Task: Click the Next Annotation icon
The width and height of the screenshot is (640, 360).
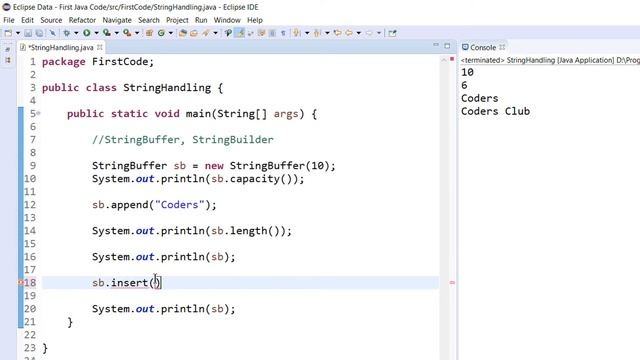Action: 297,33
